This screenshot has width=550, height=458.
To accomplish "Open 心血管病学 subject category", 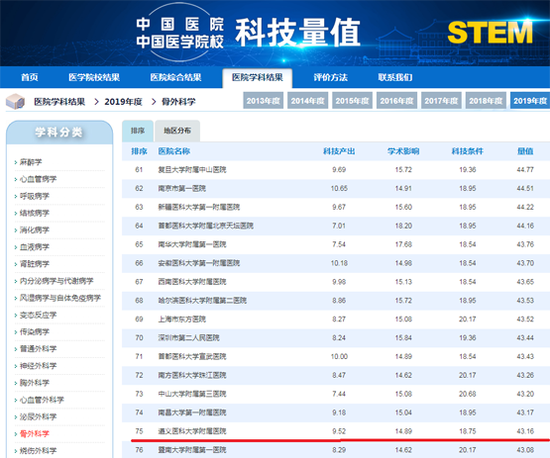I will coord(38,179).
